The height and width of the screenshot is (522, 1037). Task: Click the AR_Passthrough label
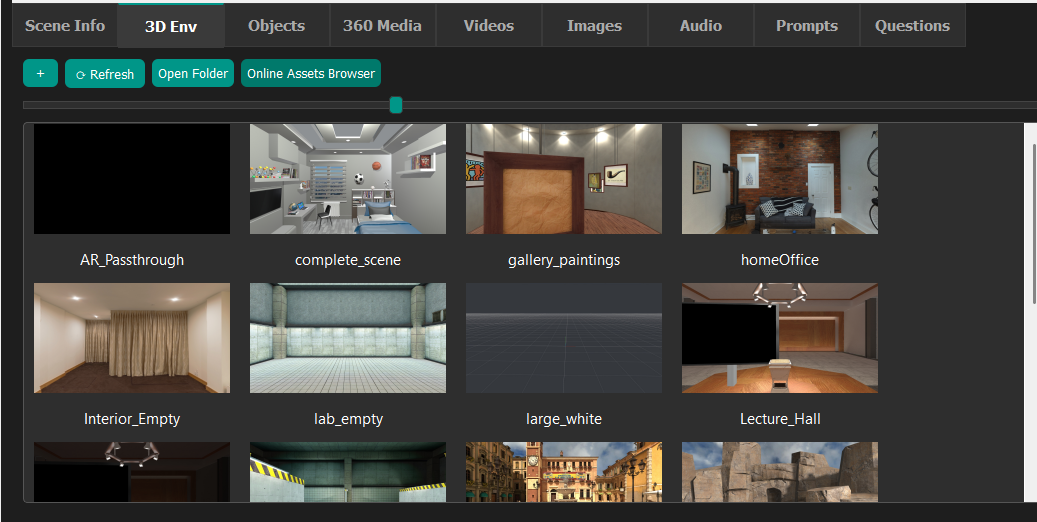click(132, 260)
